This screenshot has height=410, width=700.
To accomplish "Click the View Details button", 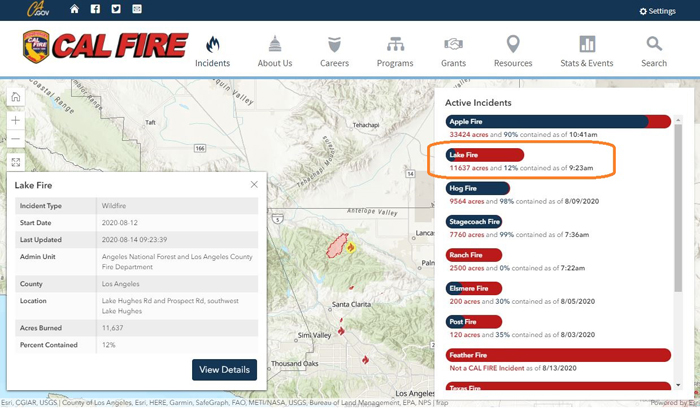I will pyautogui.click(x=225, y=370).
